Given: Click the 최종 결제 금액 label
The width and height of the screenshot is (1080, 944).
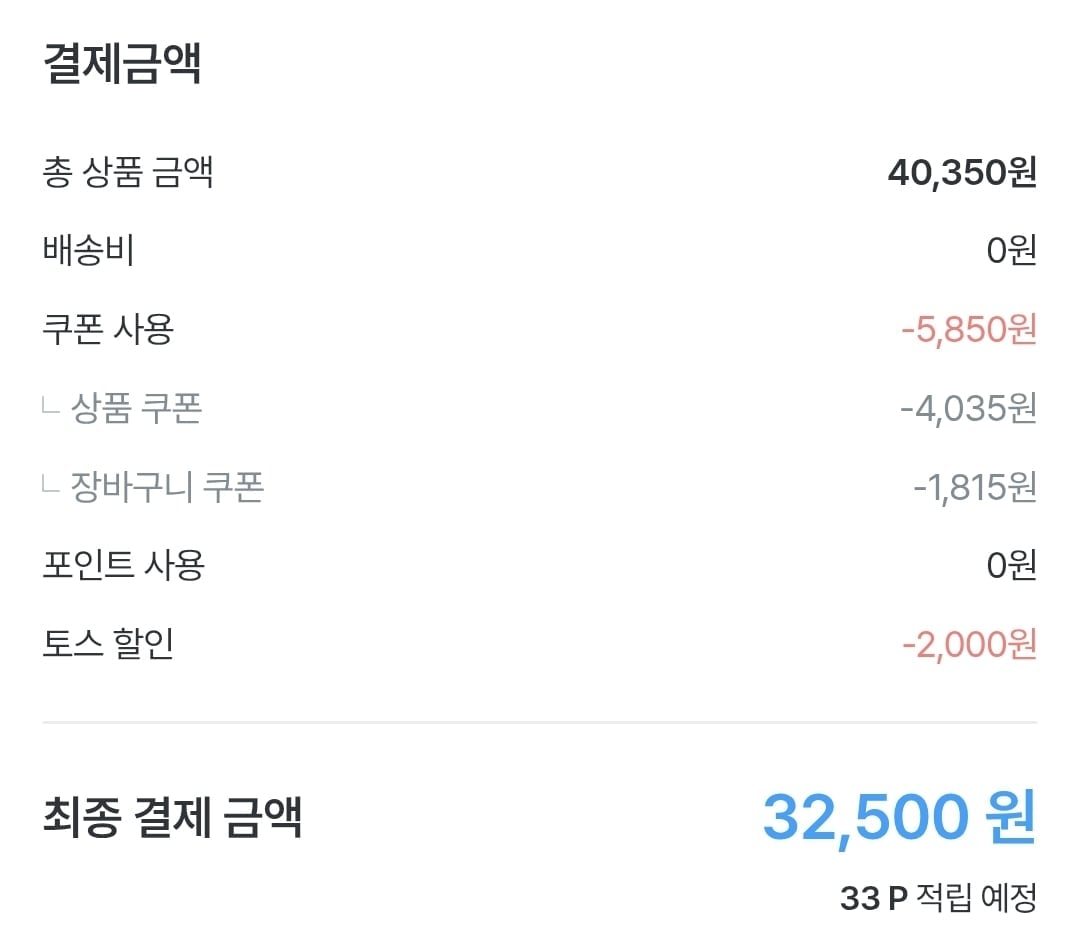Looking at the screenshot, I should click(172, 817).
